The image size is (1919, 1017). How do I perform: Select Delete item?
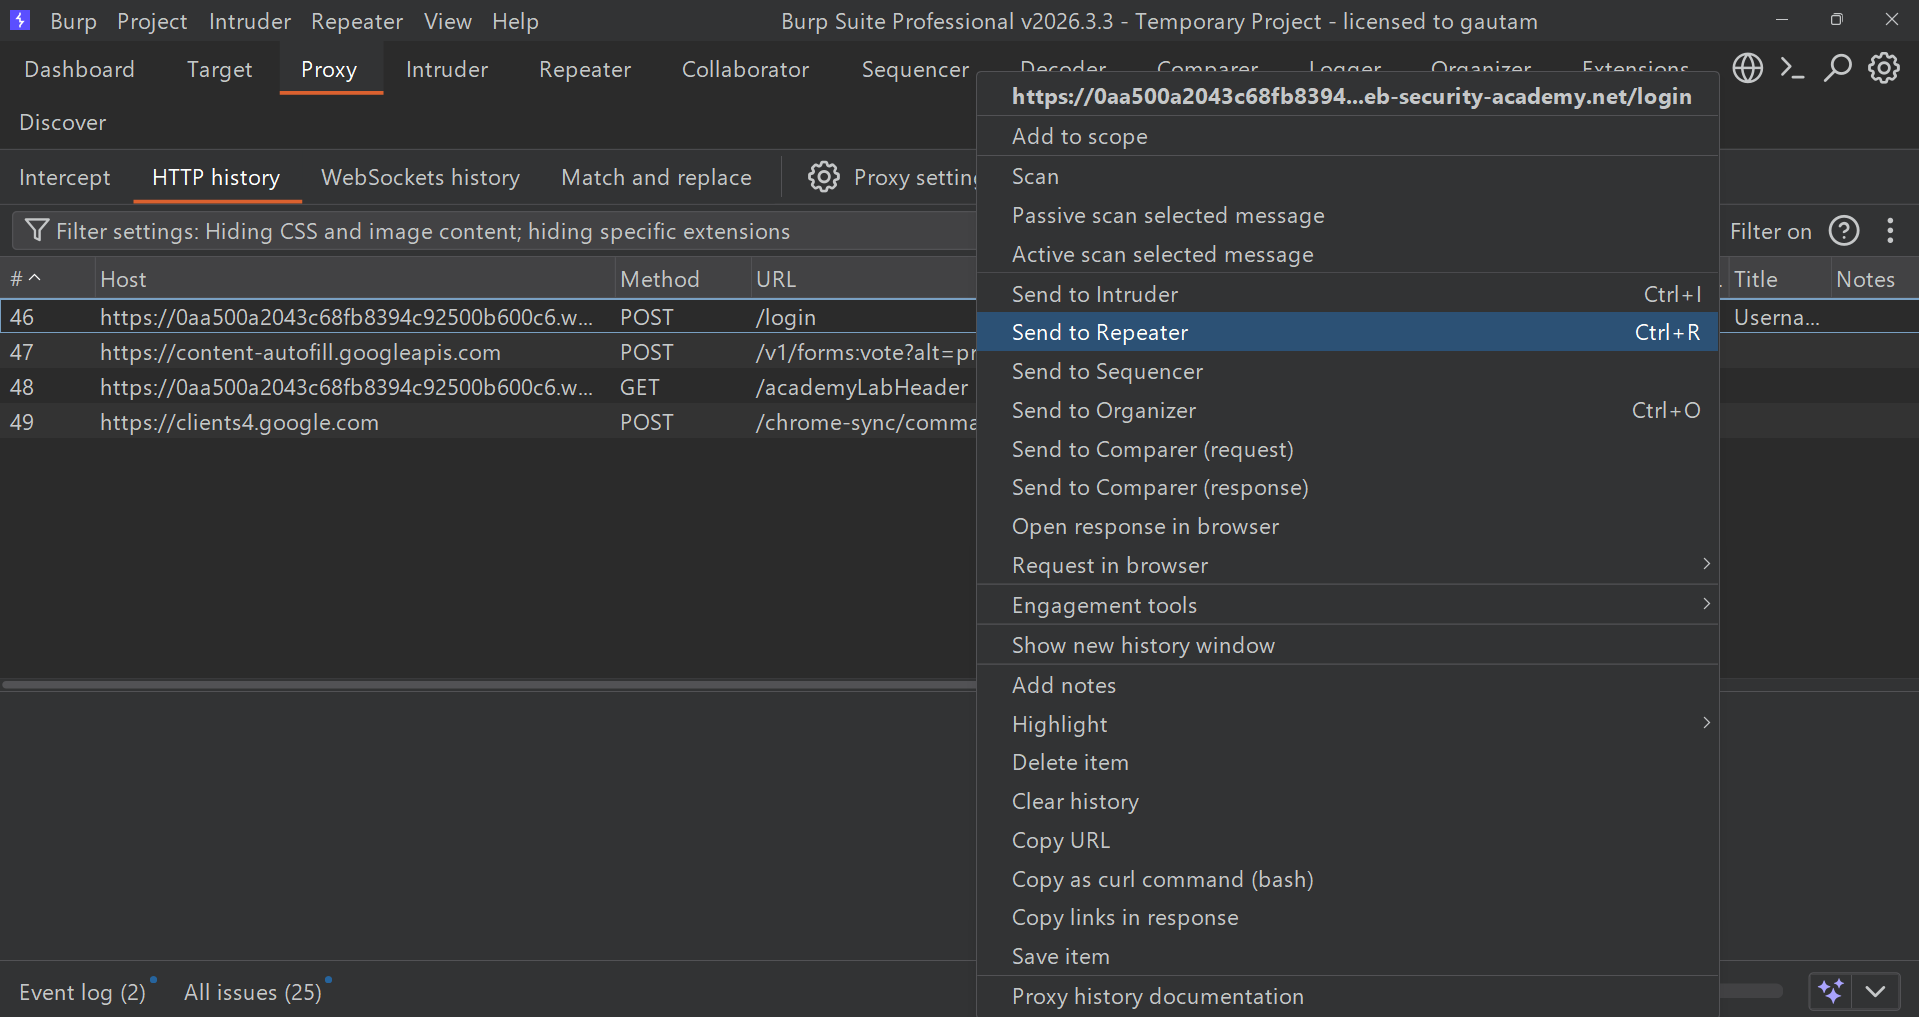point(1347,762)
